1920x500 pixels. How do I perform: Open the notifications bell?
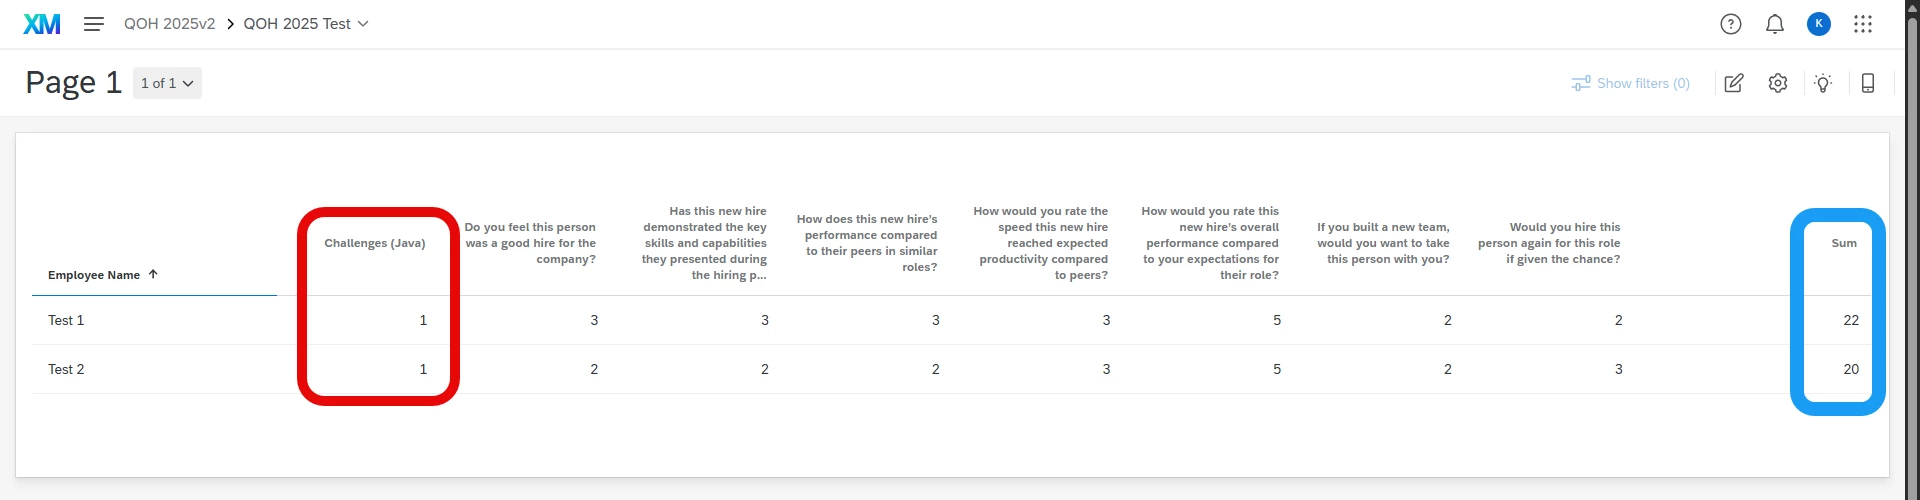coord(1775,24)
